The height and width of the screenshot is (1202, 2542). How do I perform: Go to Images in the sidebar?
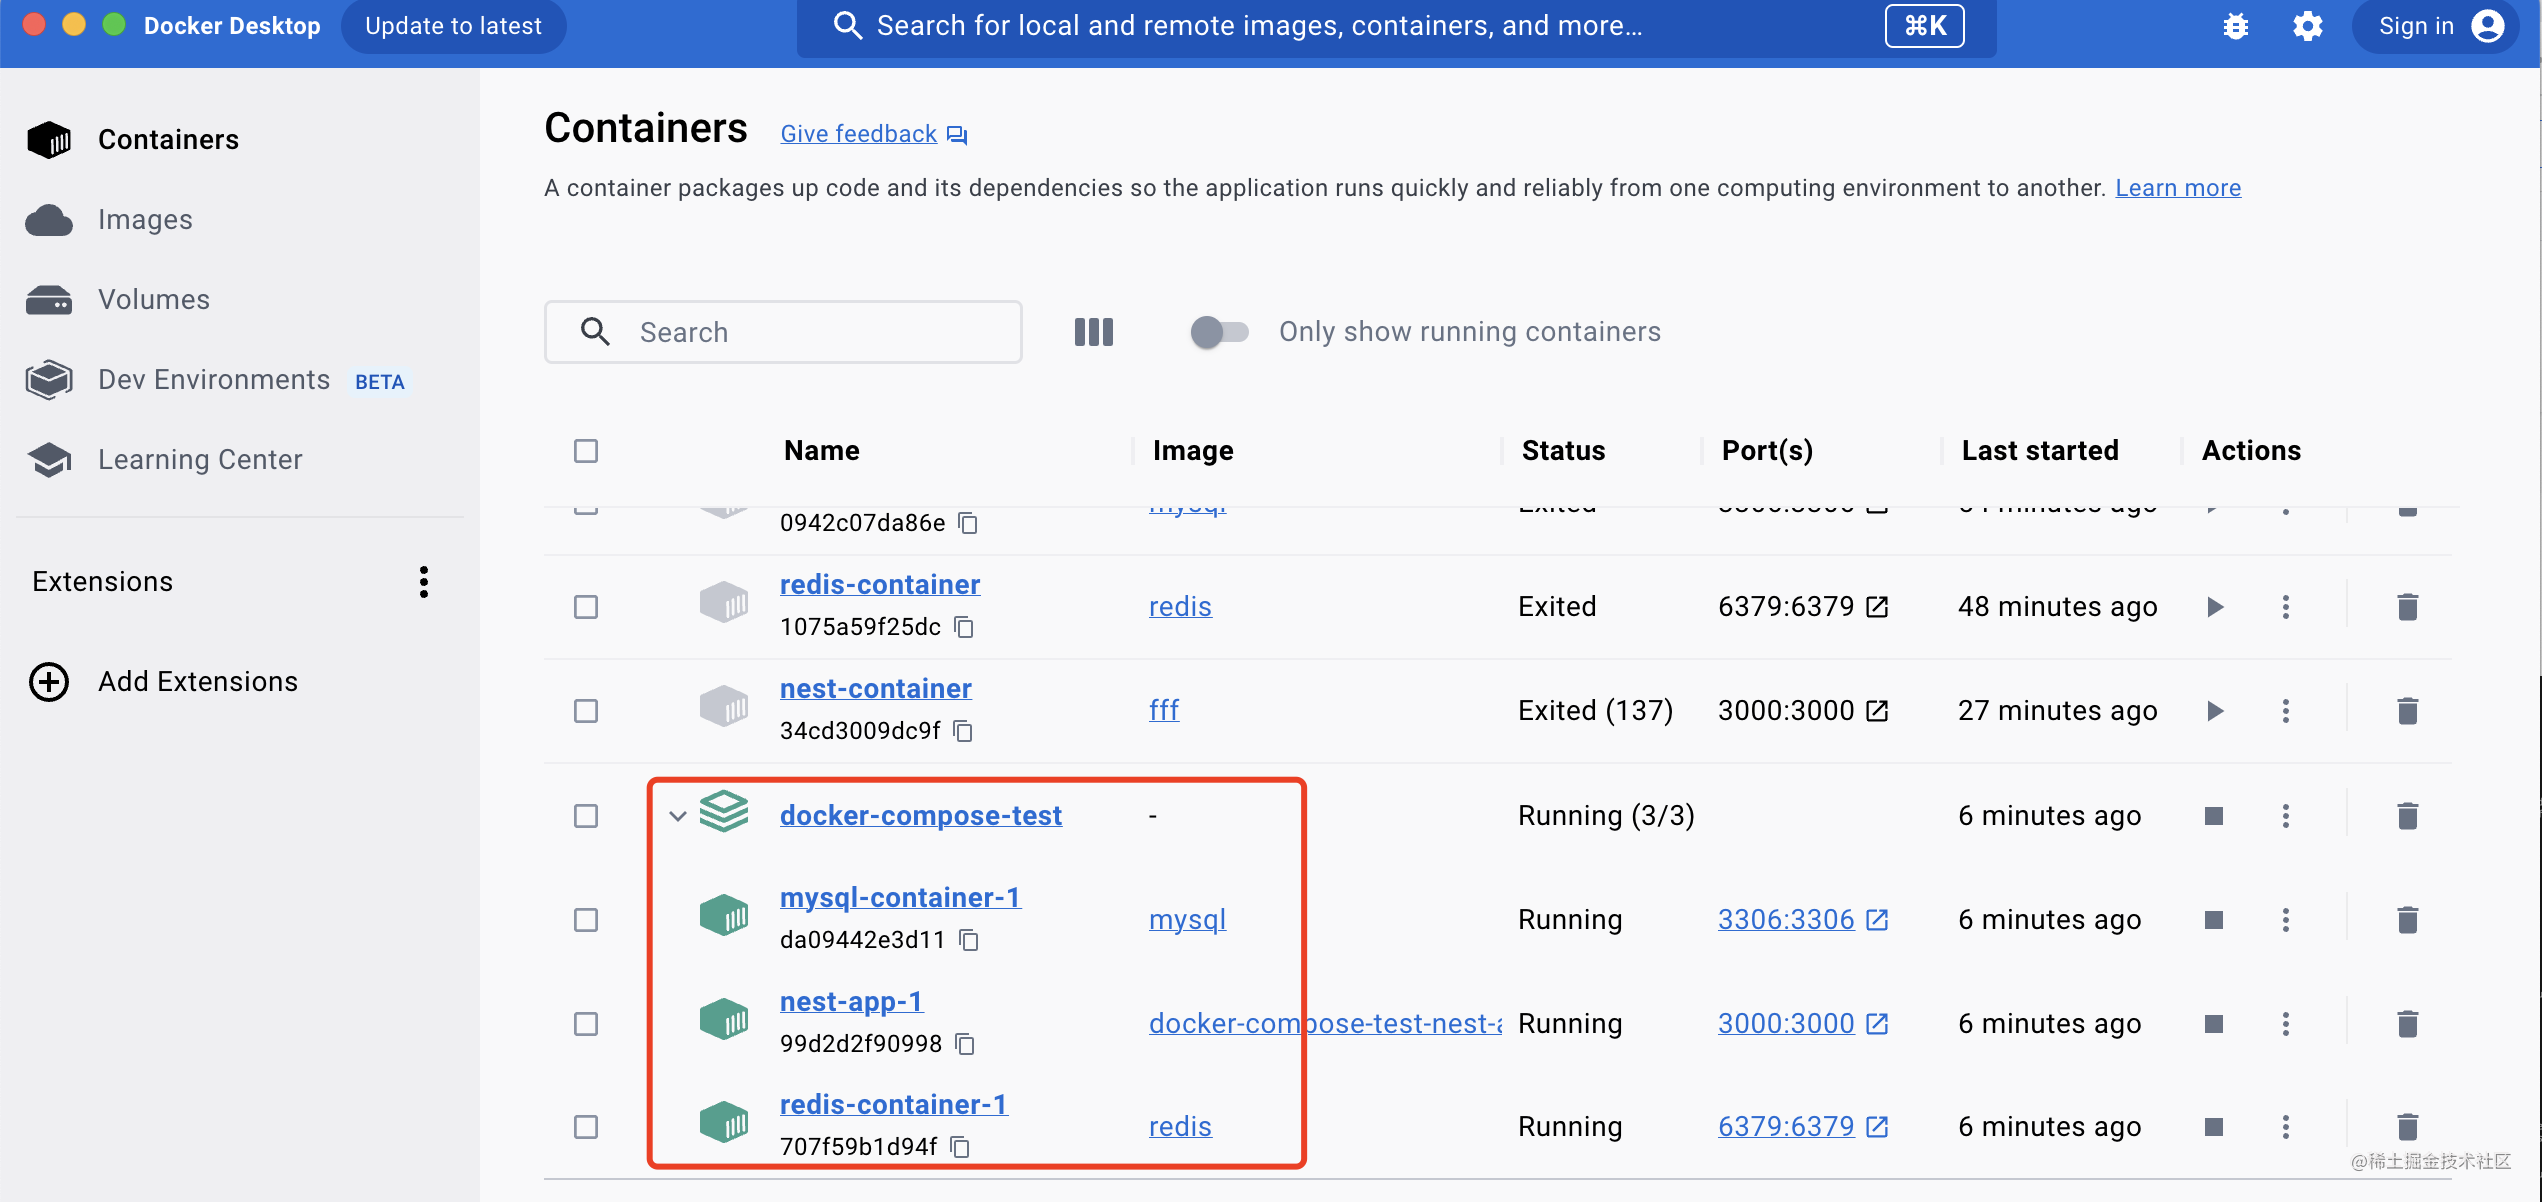click(x=145, y=220)
